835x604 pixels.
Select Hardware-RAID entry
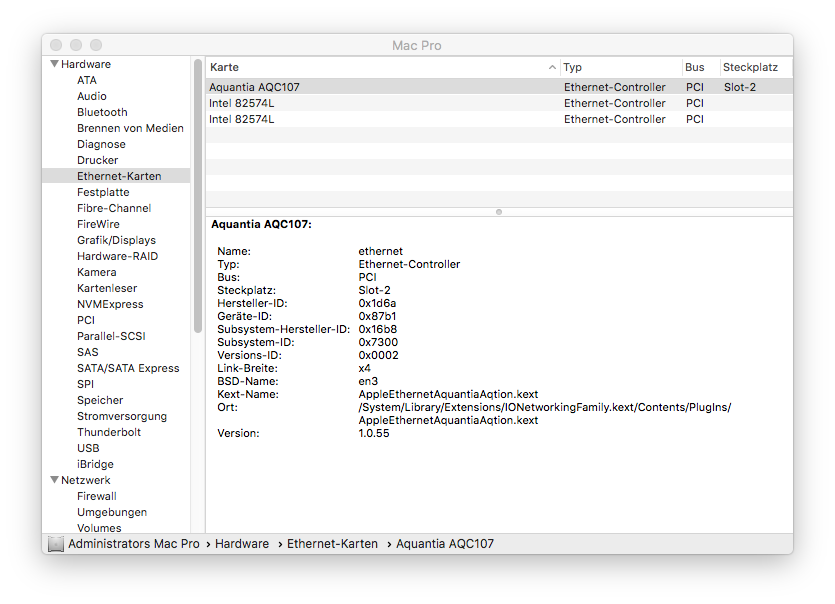[x=118, y=256]
